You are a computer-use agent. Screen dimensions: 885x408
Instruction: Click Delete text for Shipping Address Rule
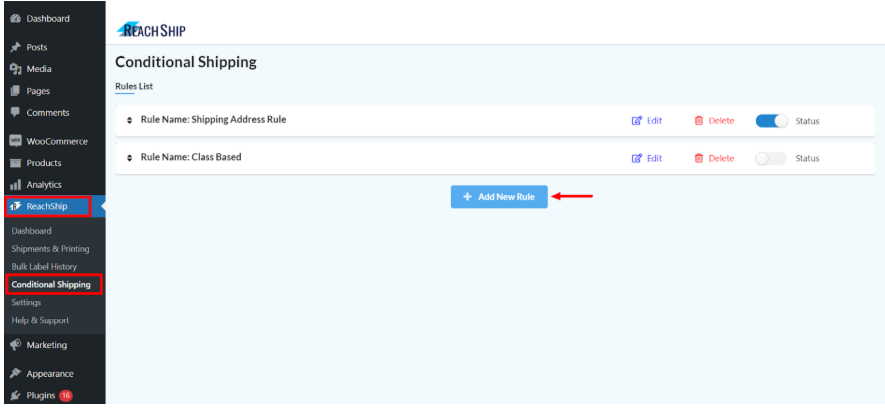pos(721,121)
